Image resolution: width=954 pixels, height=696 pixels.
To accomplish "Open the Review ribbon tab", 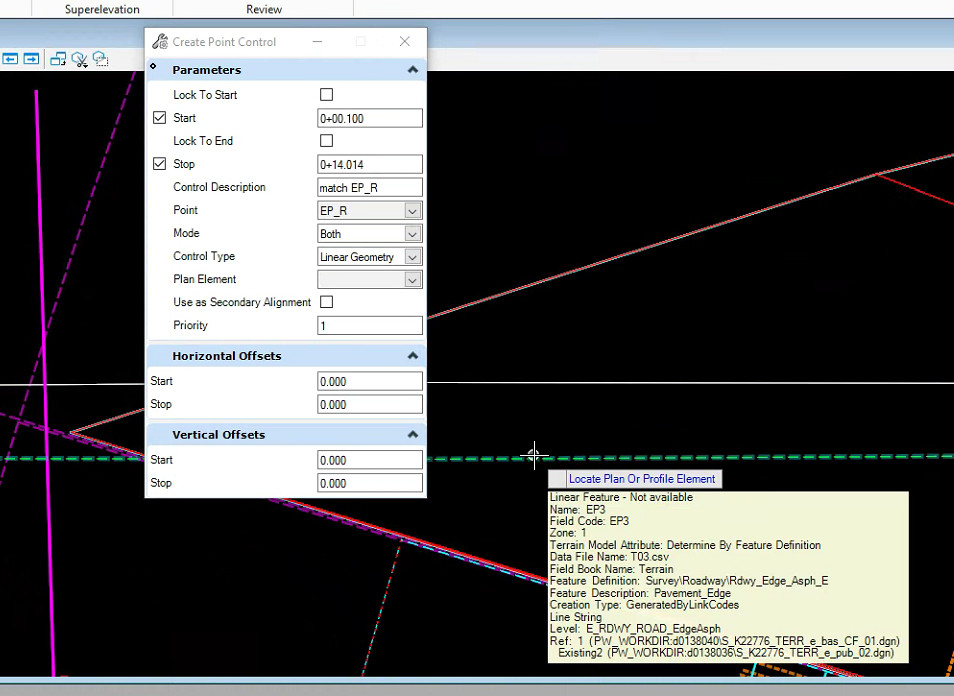I will [264, 9].
